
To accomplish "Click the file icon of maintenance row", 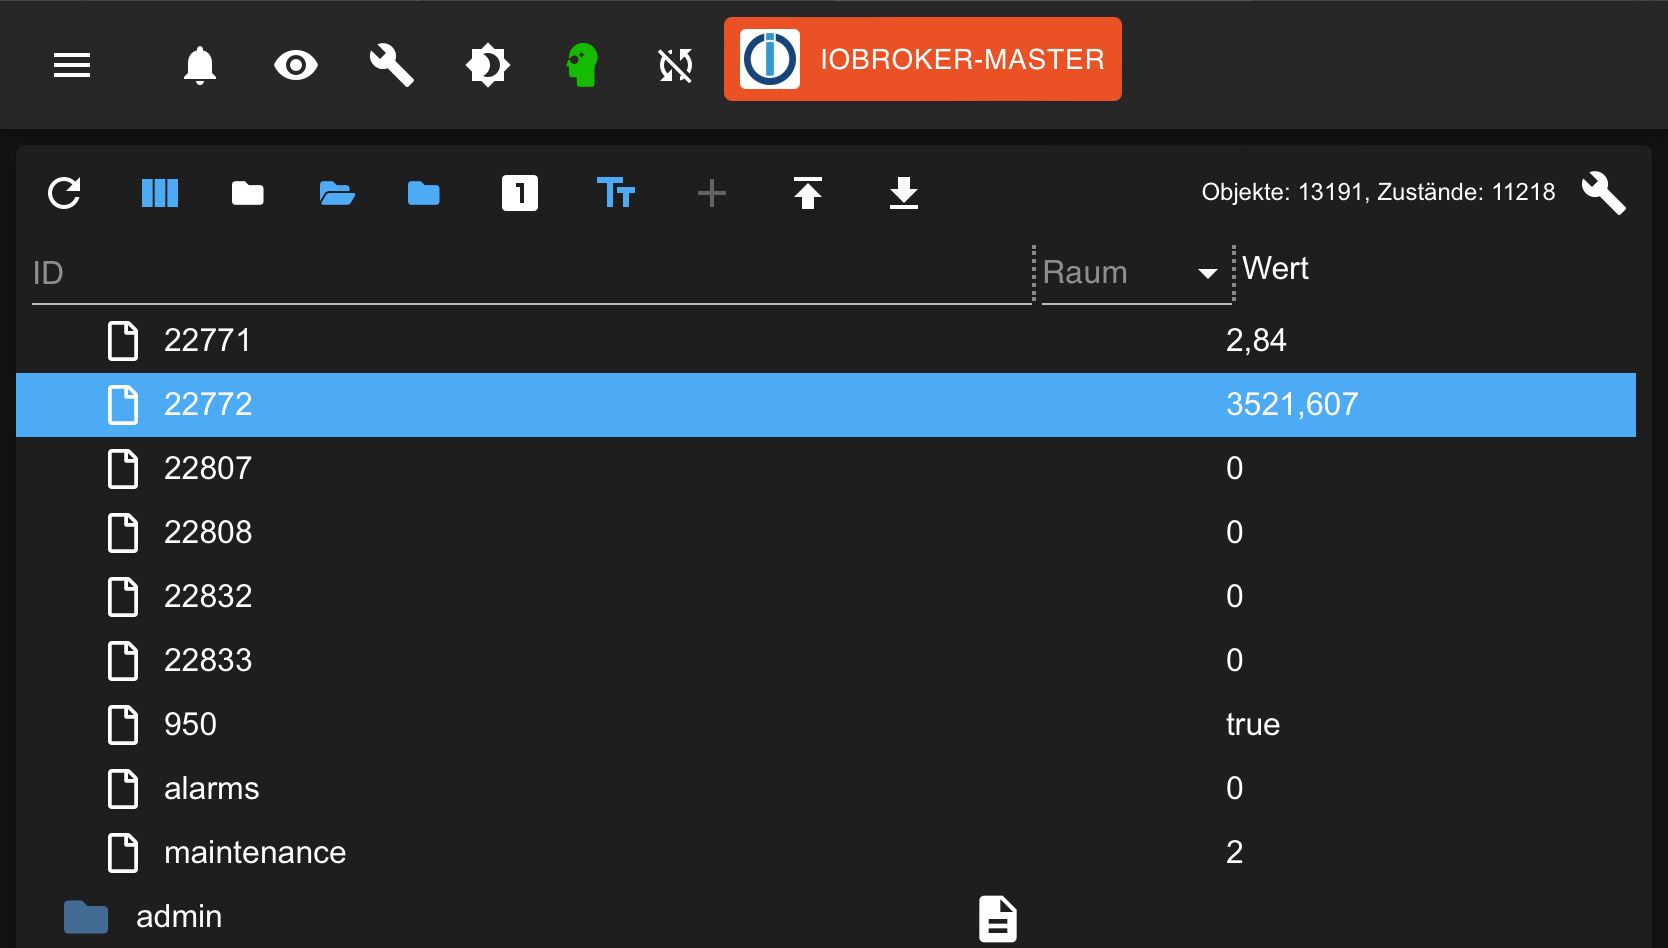I will (123, 853).
